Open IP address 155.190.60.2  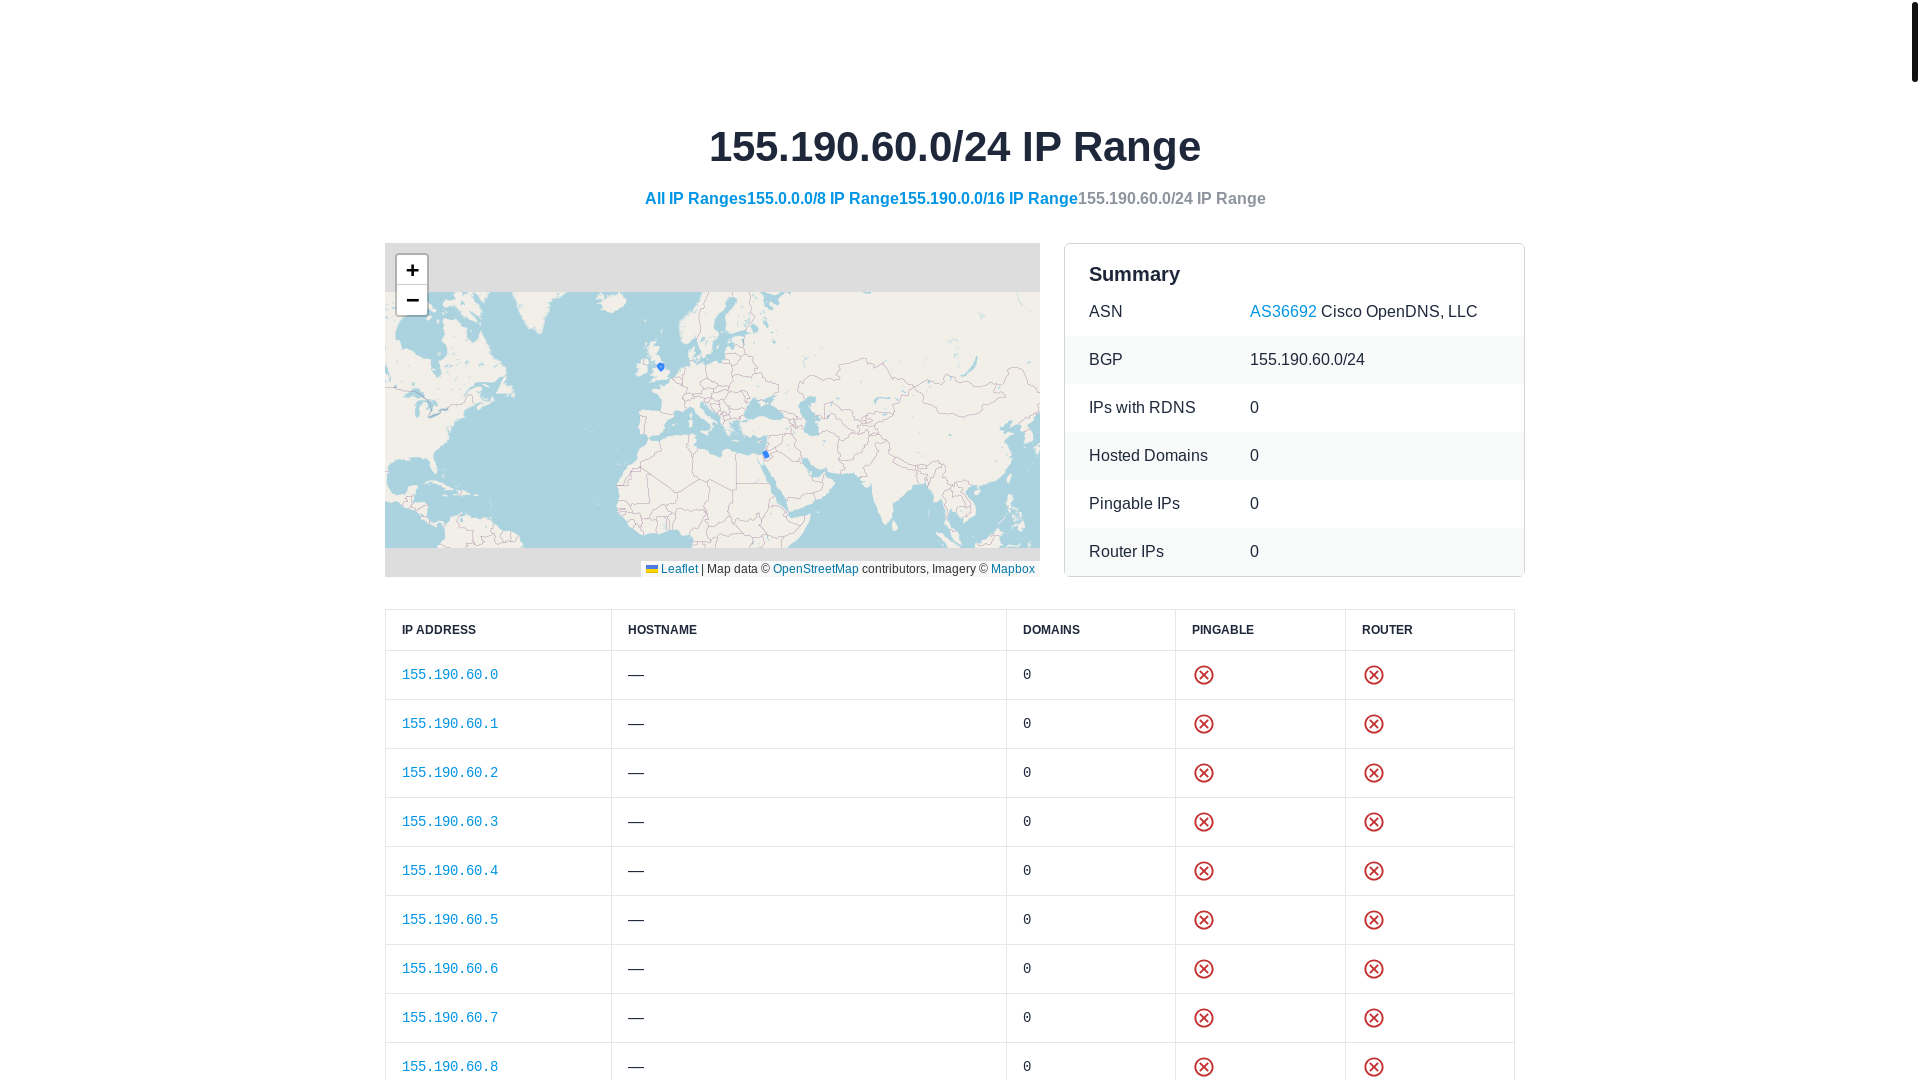click(x=450, y=773)
